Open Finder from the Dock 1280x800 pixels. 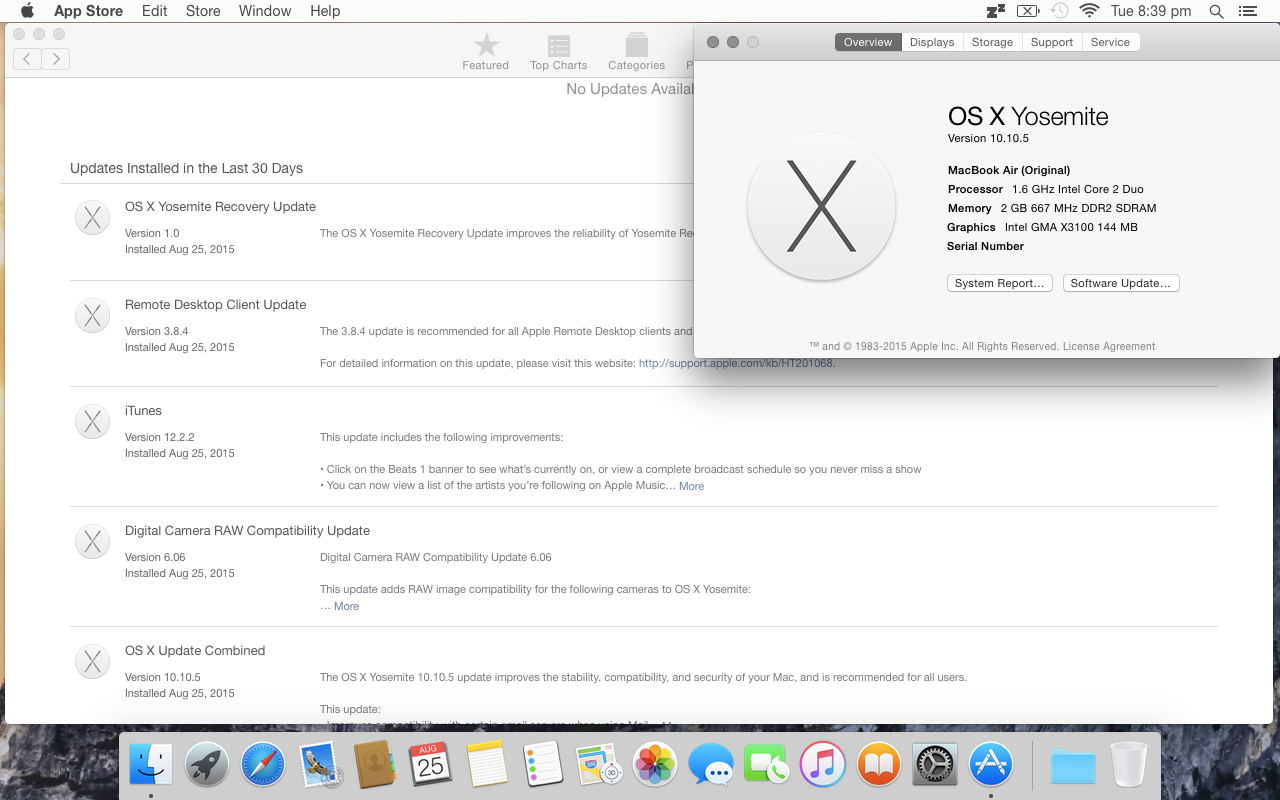[x=151, y=766]
